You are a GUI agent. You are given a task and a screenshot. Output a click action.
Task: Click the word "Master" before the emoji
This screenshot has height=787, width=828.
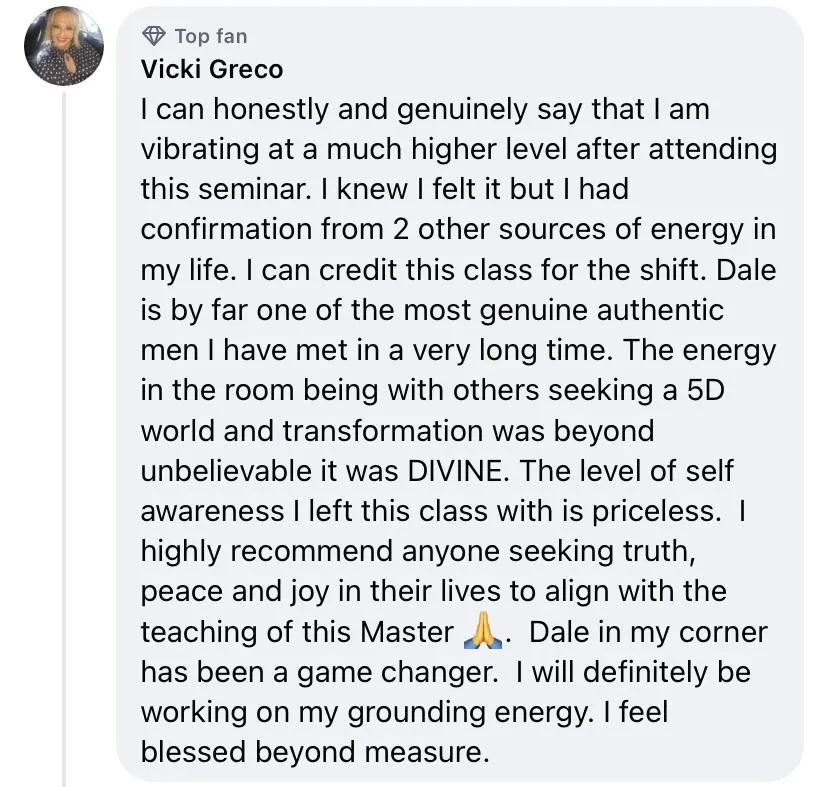click(x=407, y=631)
